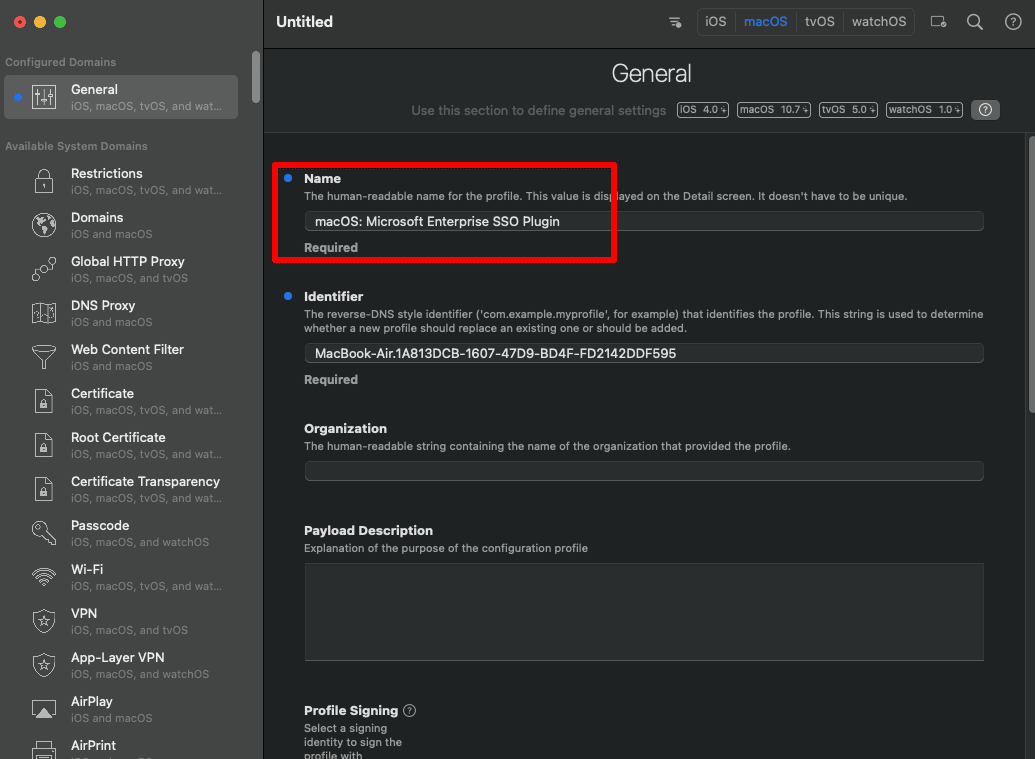Image resolution: width=1035 pixels, height=759 pixels.
Task: Select the VPN shield icon
Action: click(44, 621)
